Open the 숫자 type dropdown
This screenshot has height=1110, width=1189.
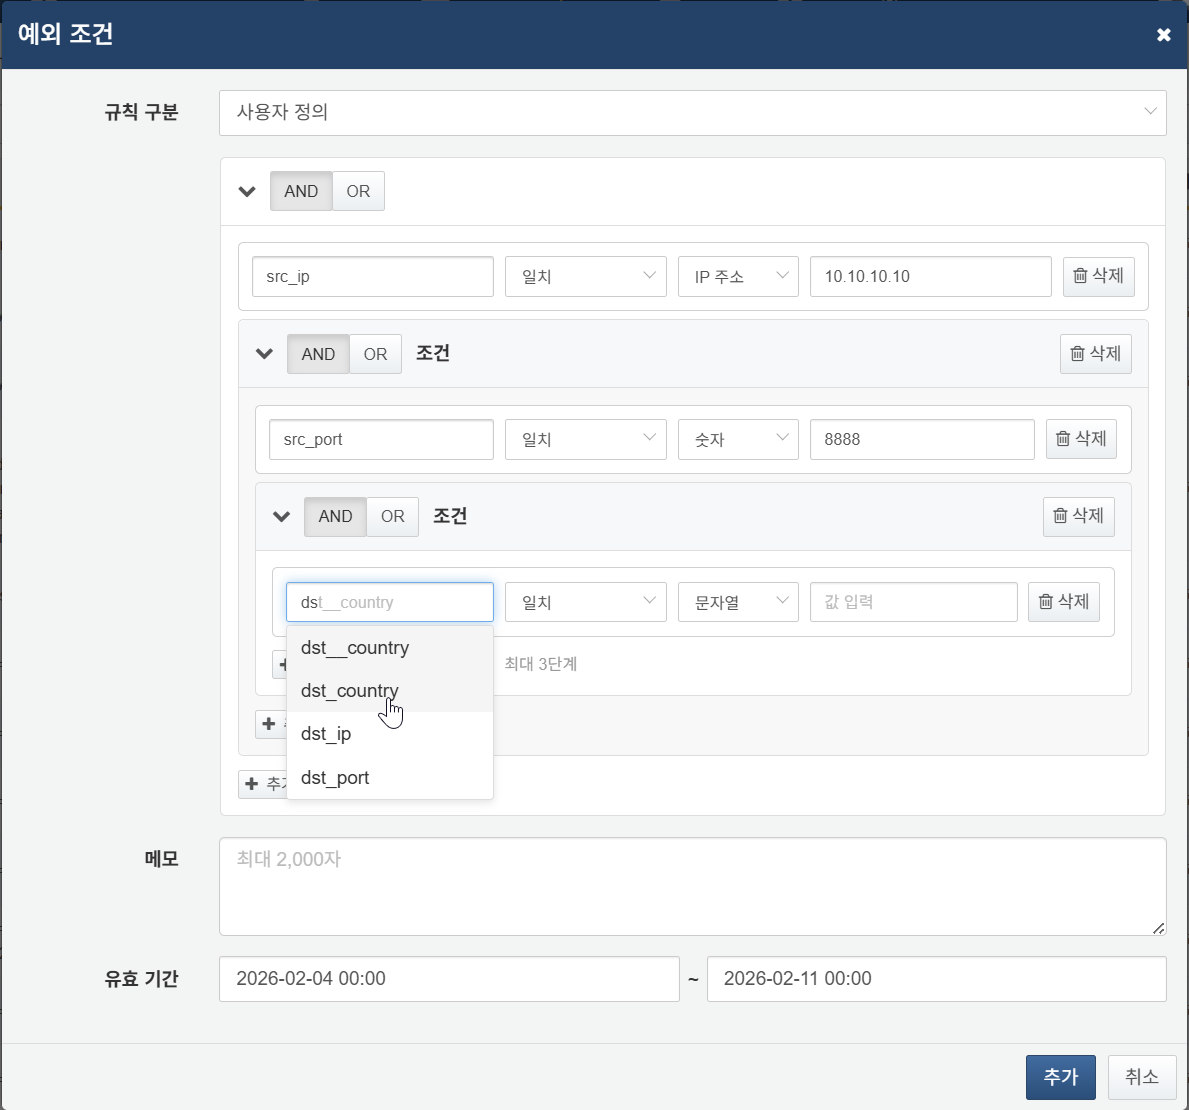738,440
